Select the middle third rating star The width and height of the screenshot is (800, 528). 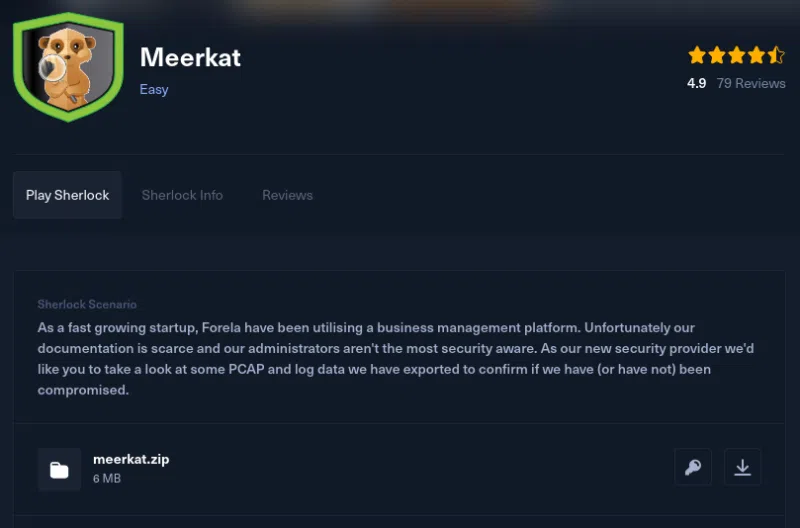(736, 55)
